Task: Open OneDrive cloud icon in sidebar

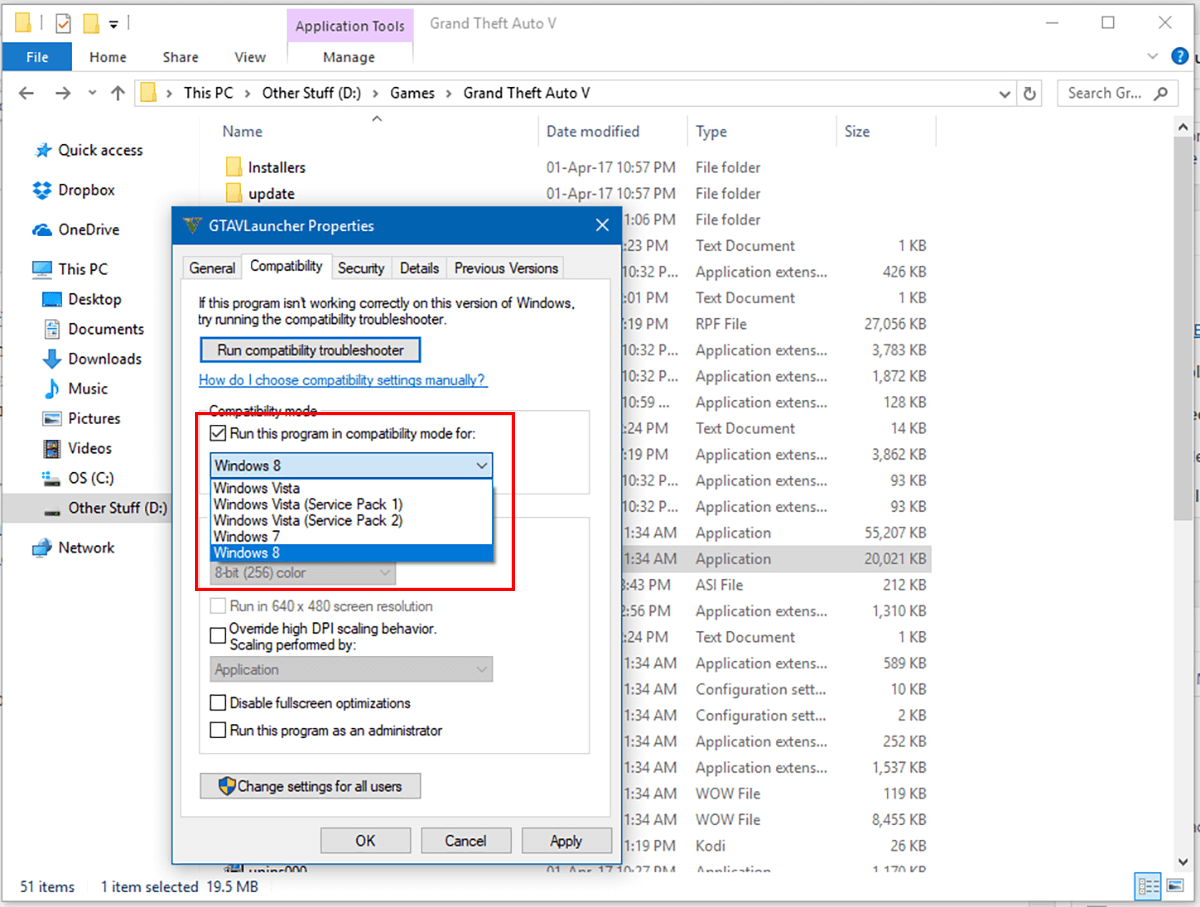Action: point(42,230)
